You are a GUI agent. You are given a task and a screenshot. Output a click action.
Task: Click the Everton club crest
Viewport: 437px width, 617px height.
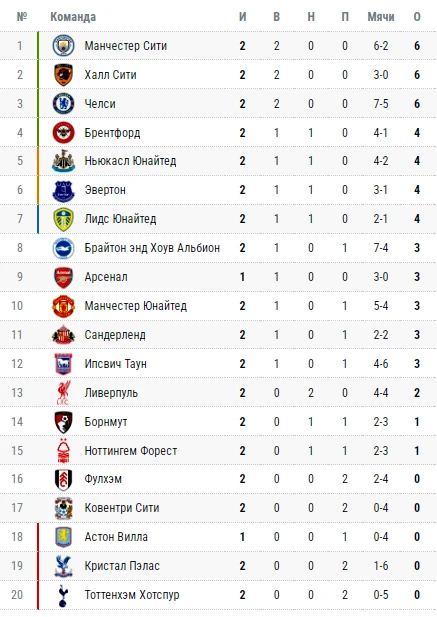pos(63,190)
